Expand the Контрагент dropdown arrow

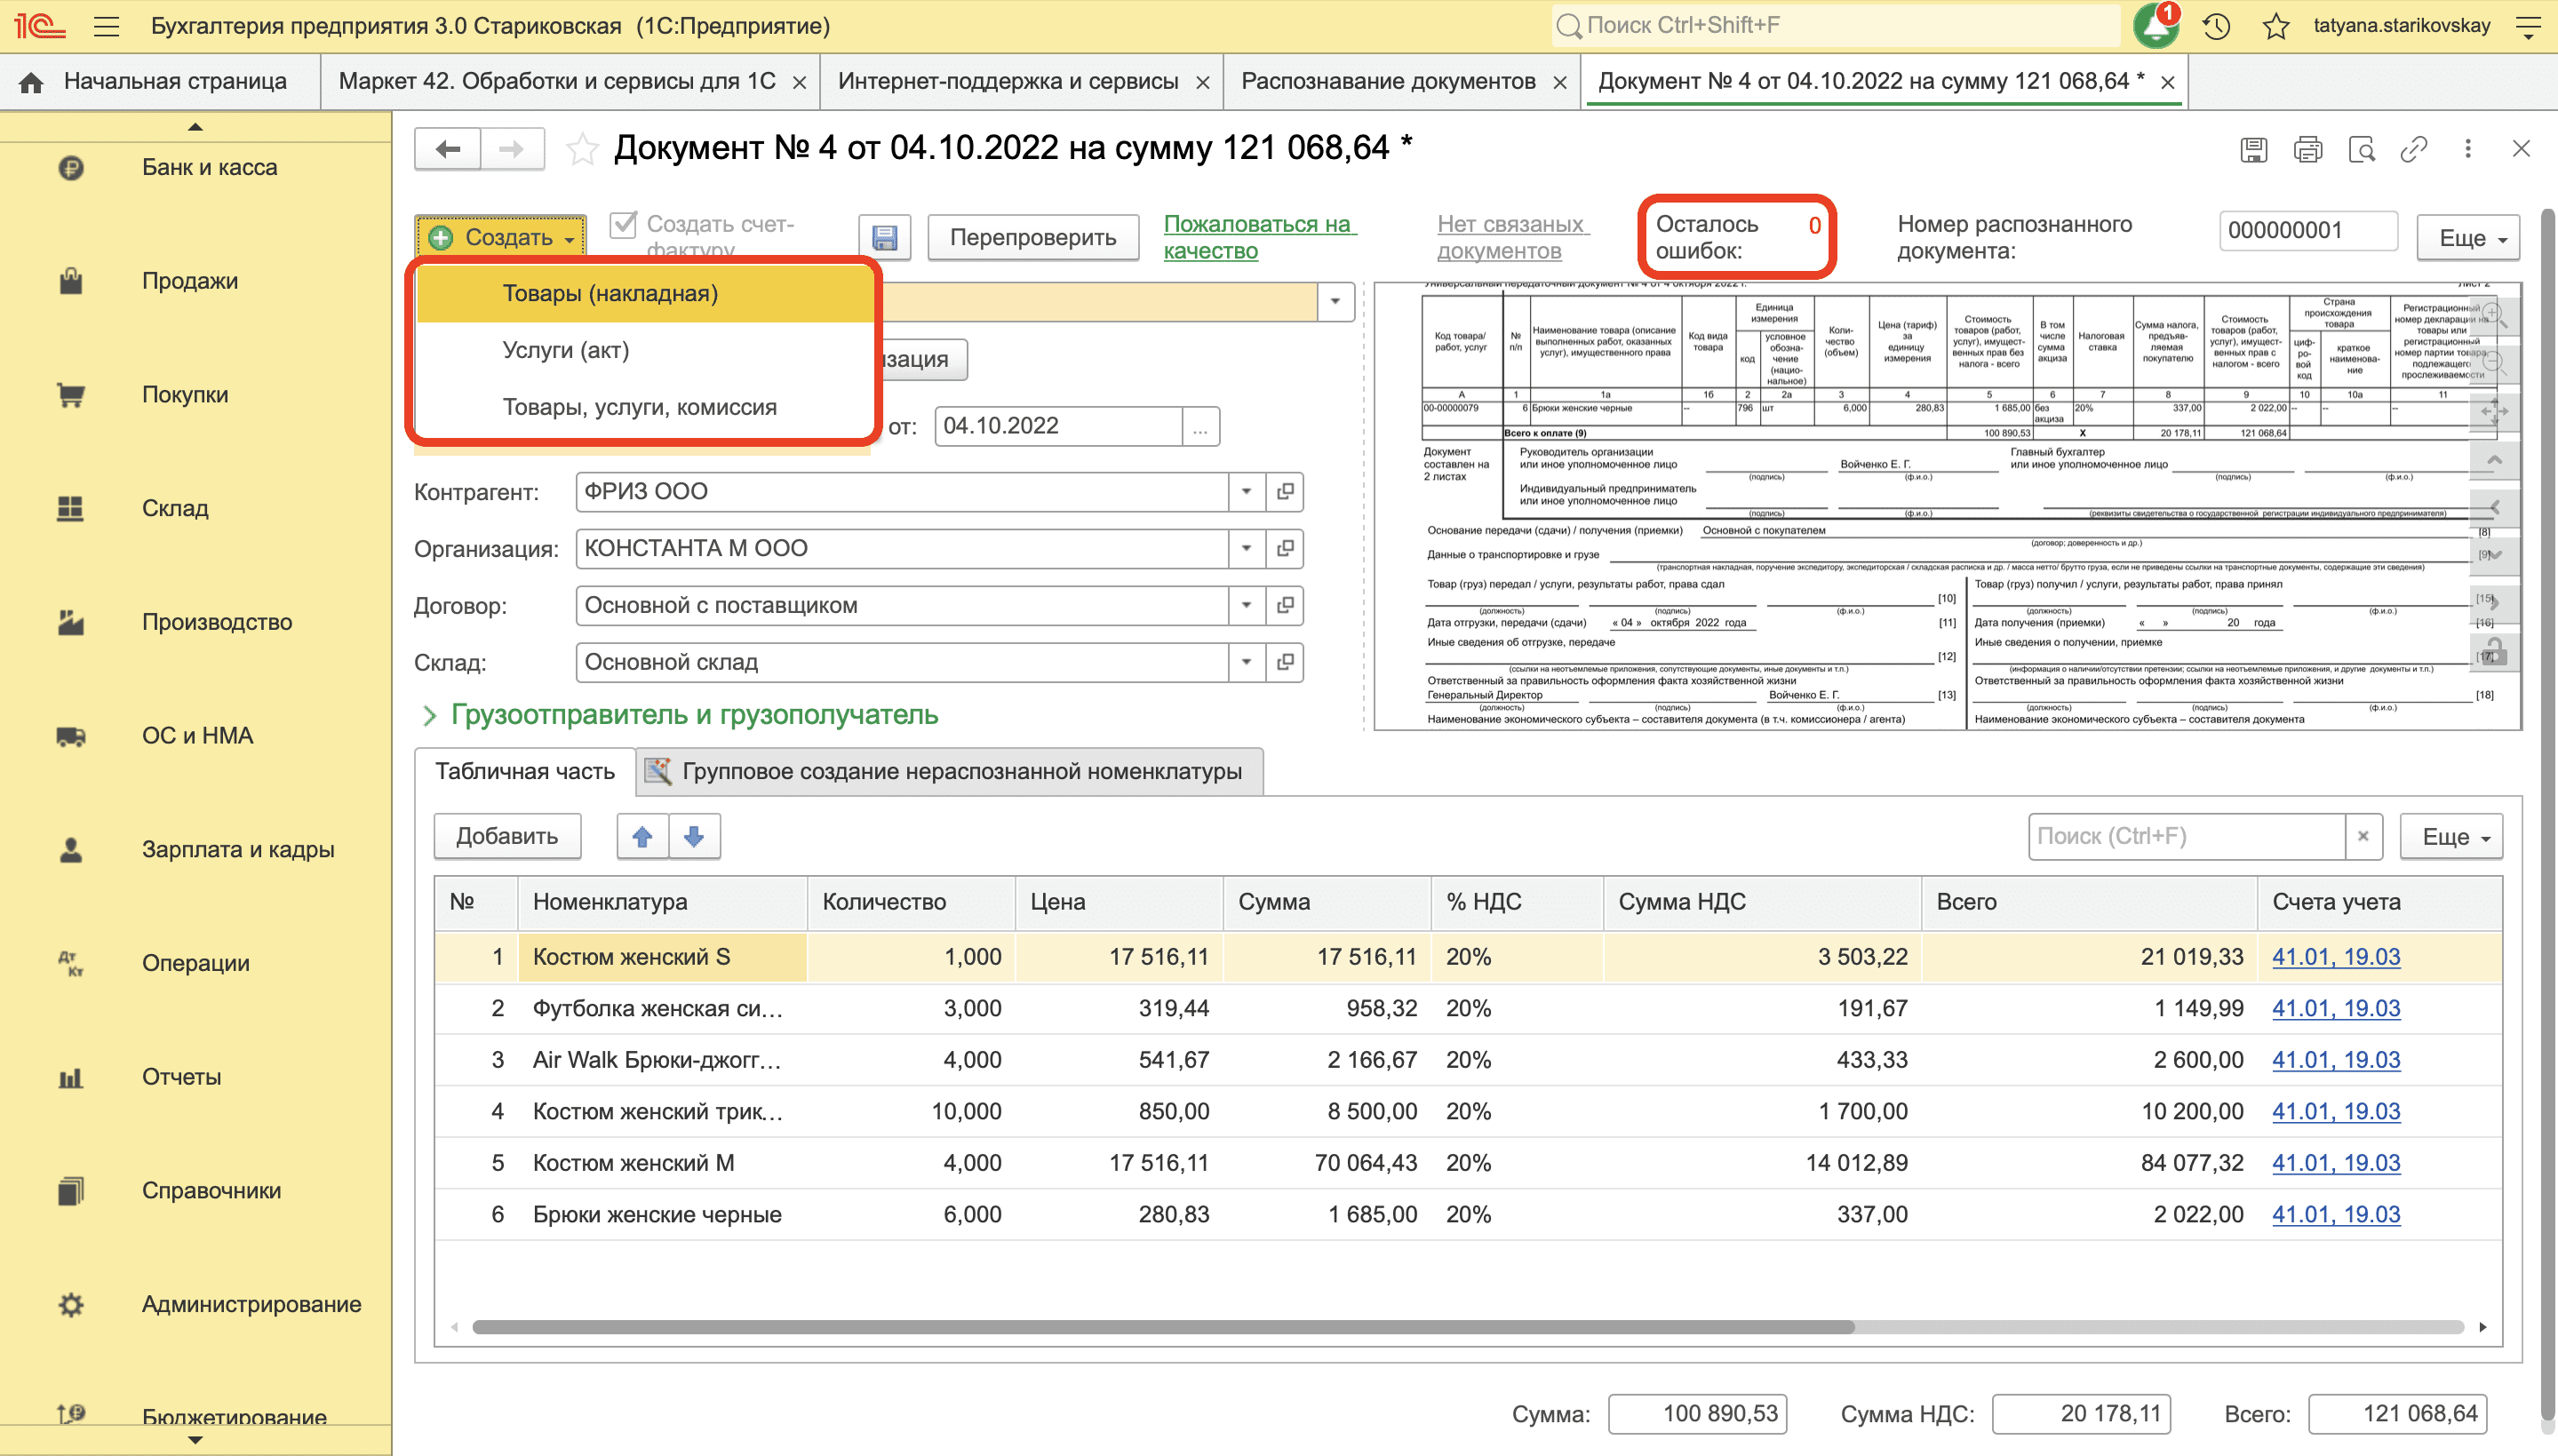(x=1247, y=491)
